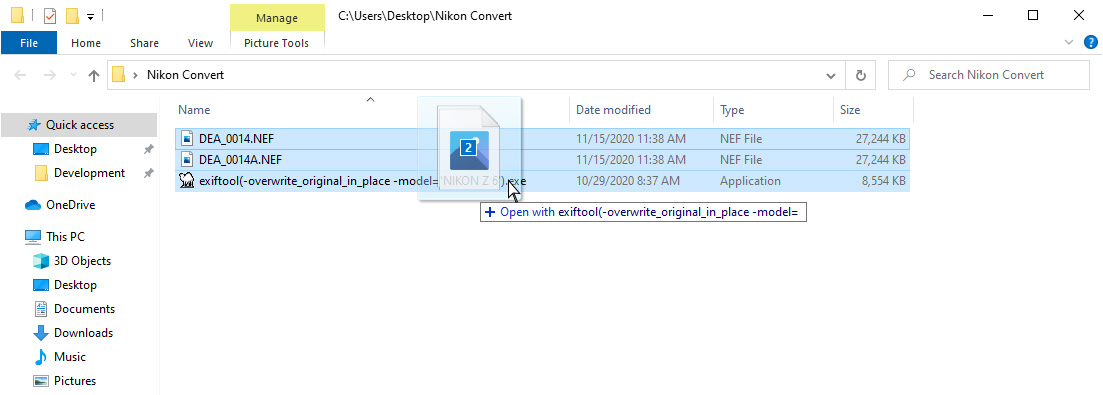The image size is (1103, 395).
Task: Click the OneDrive cloud icon
Action: pyautogui.click(x=33, y=205)
